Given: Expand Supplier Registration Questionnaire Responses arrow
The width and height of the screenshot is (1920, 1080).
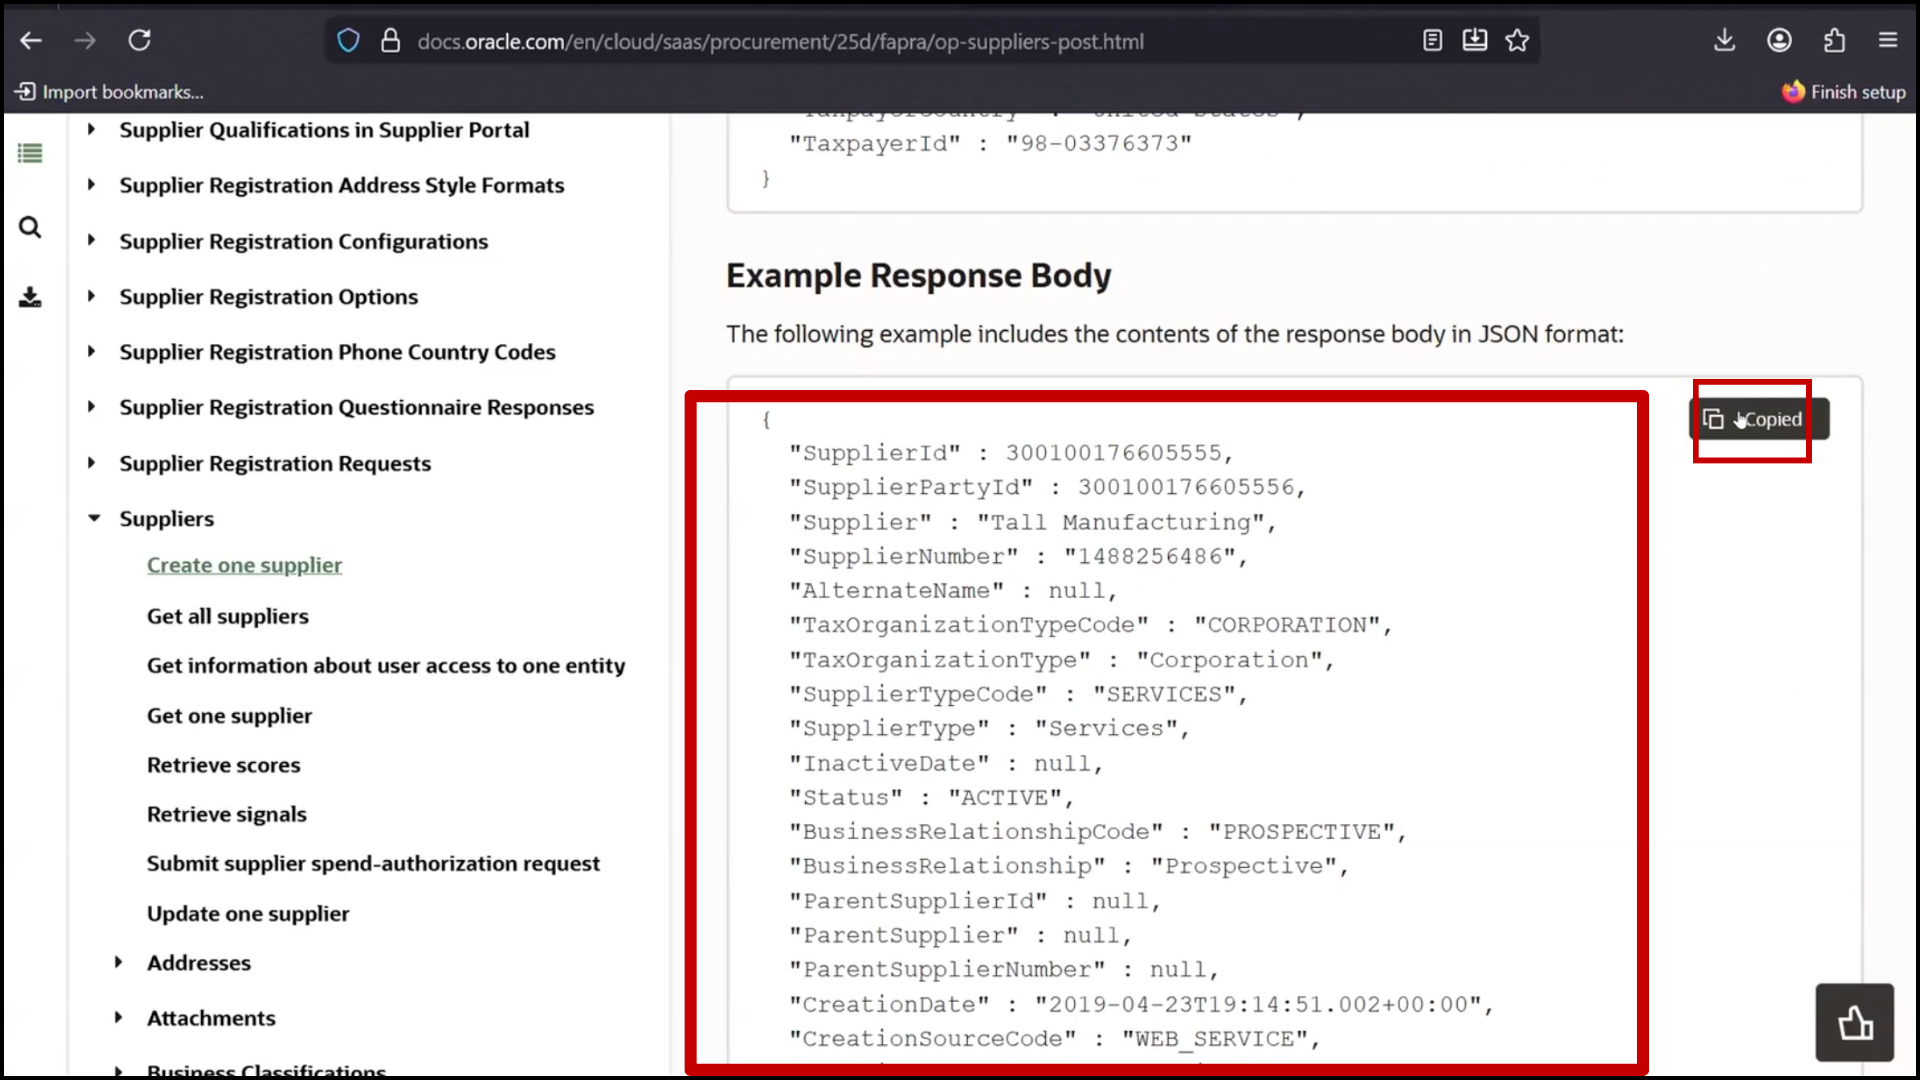Looking at the screenshot, I should click(x=91, y=407).
